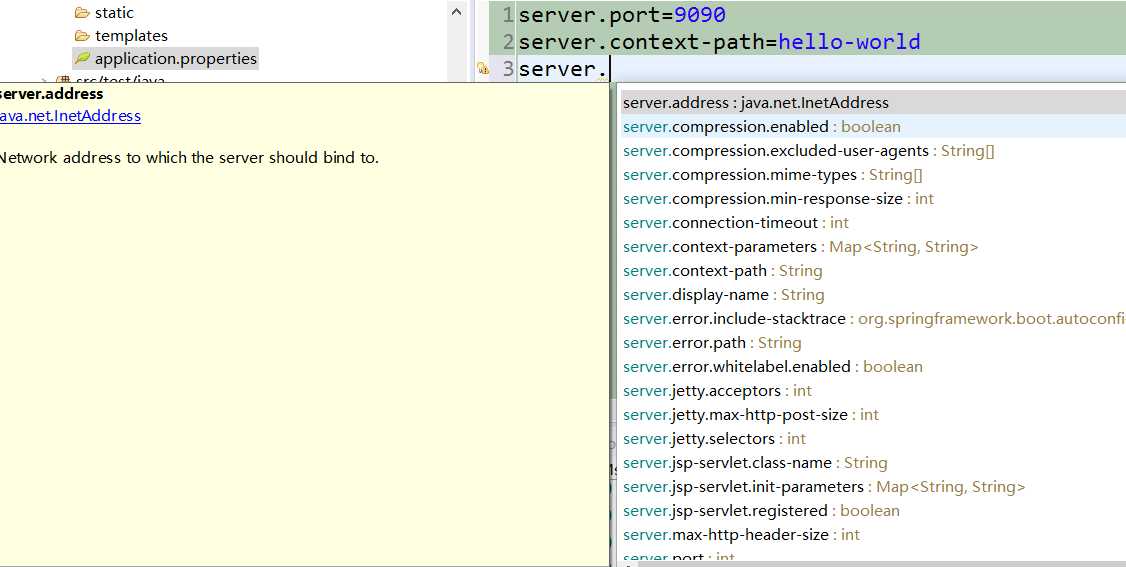Choose server.compression.min-response-size proposal
This screenshot has width=1126, height=567.
click(873, 199)
